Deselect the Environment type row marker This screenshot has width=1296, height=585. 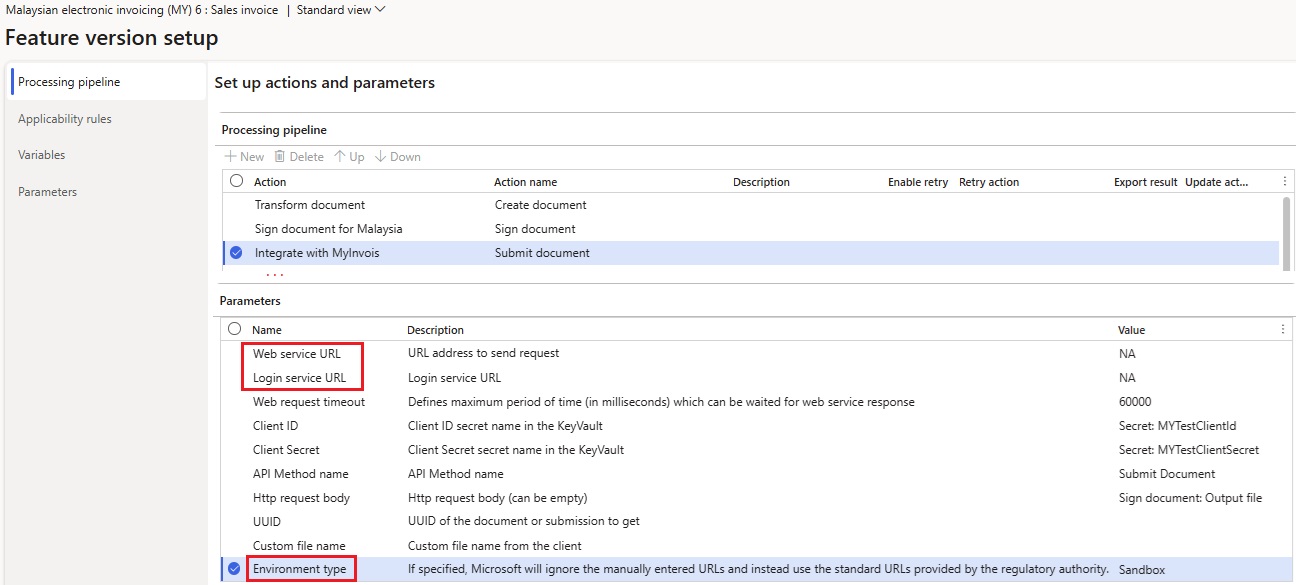pos(234,569)
